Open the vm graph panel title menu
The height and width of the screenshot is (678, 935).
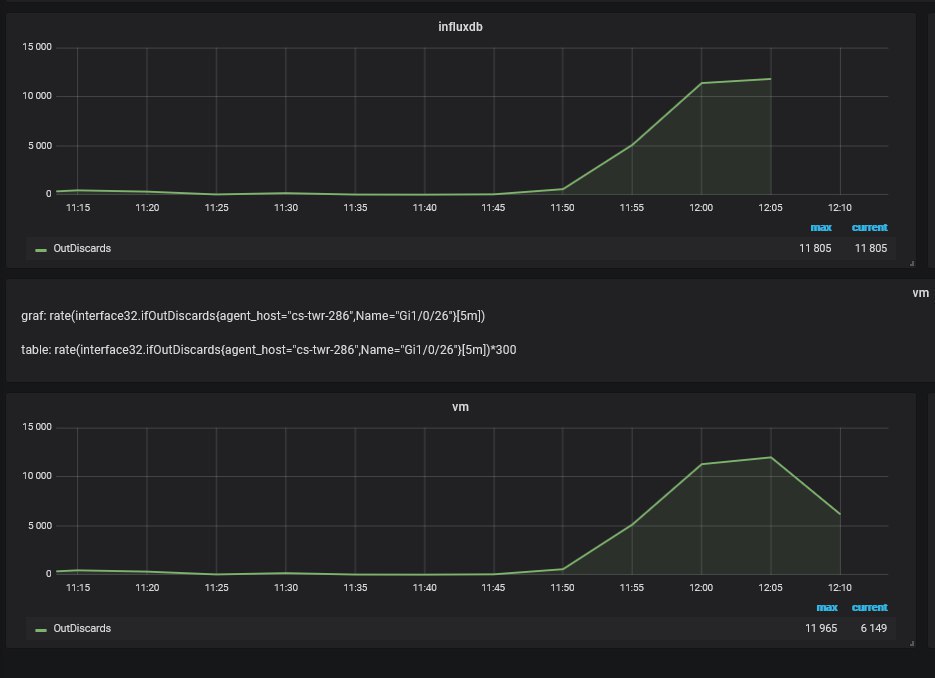[x=460, y=407]
